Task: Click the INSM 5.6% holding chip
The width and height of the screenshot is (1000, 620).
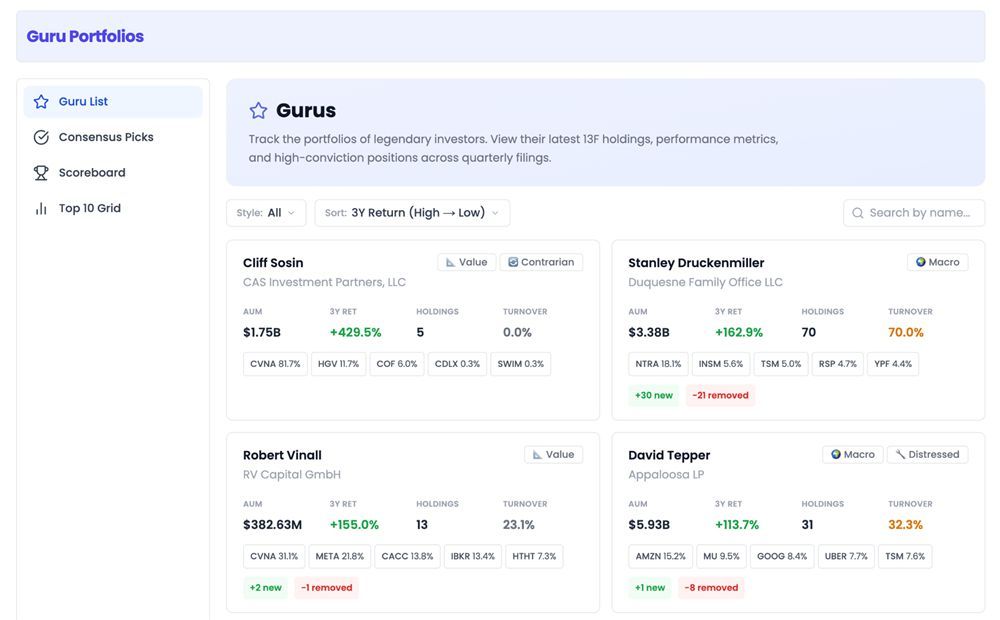Action: (721, 364)
